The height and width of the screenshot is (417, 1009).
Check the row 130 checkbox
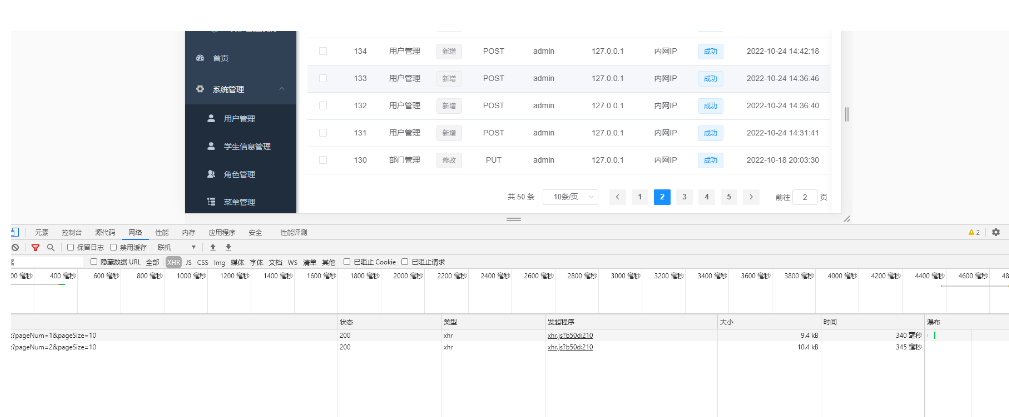tap(323, 160)
